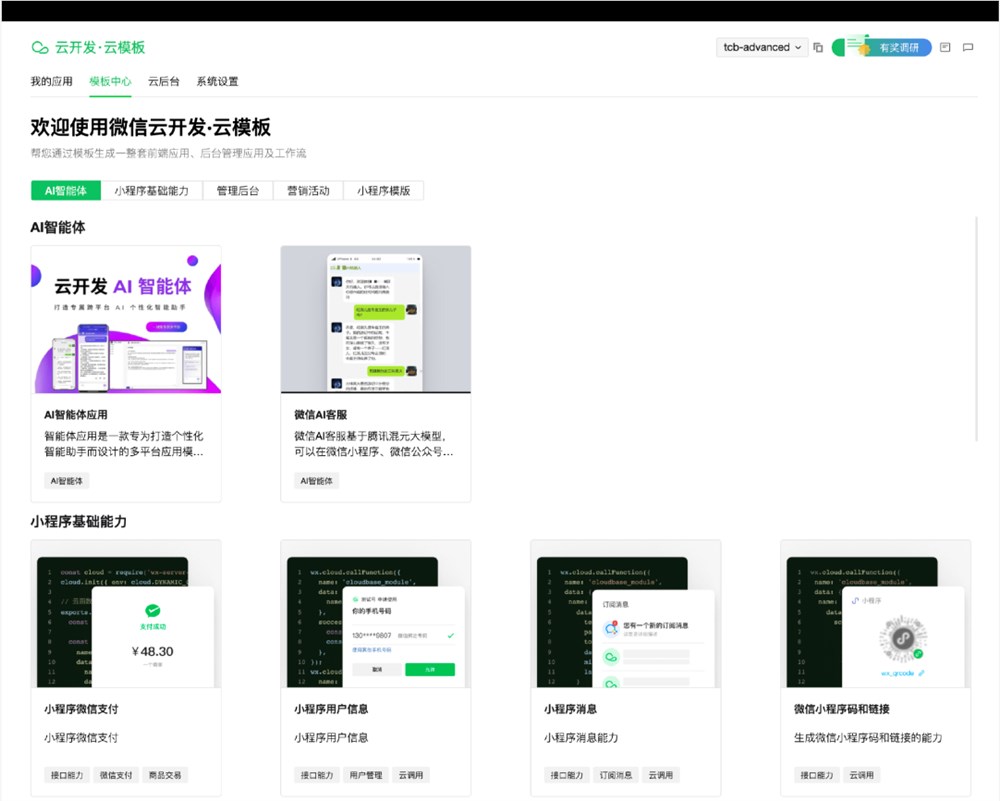Open feedback via the chat bubble icon

click(967, 47)
